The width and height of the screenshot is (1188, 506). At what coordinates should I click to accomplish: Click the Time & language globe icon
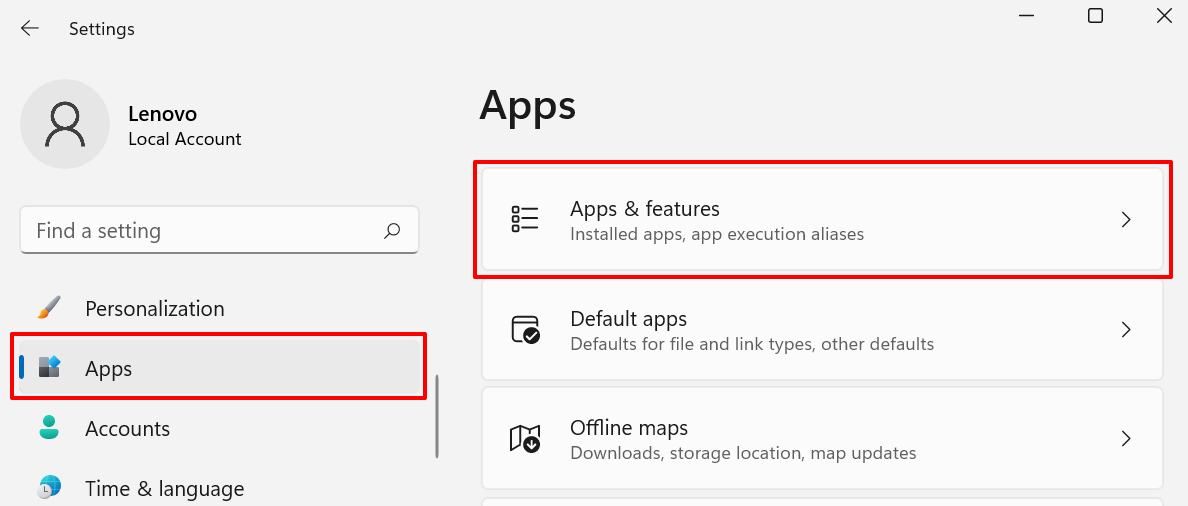pos(49,488)
